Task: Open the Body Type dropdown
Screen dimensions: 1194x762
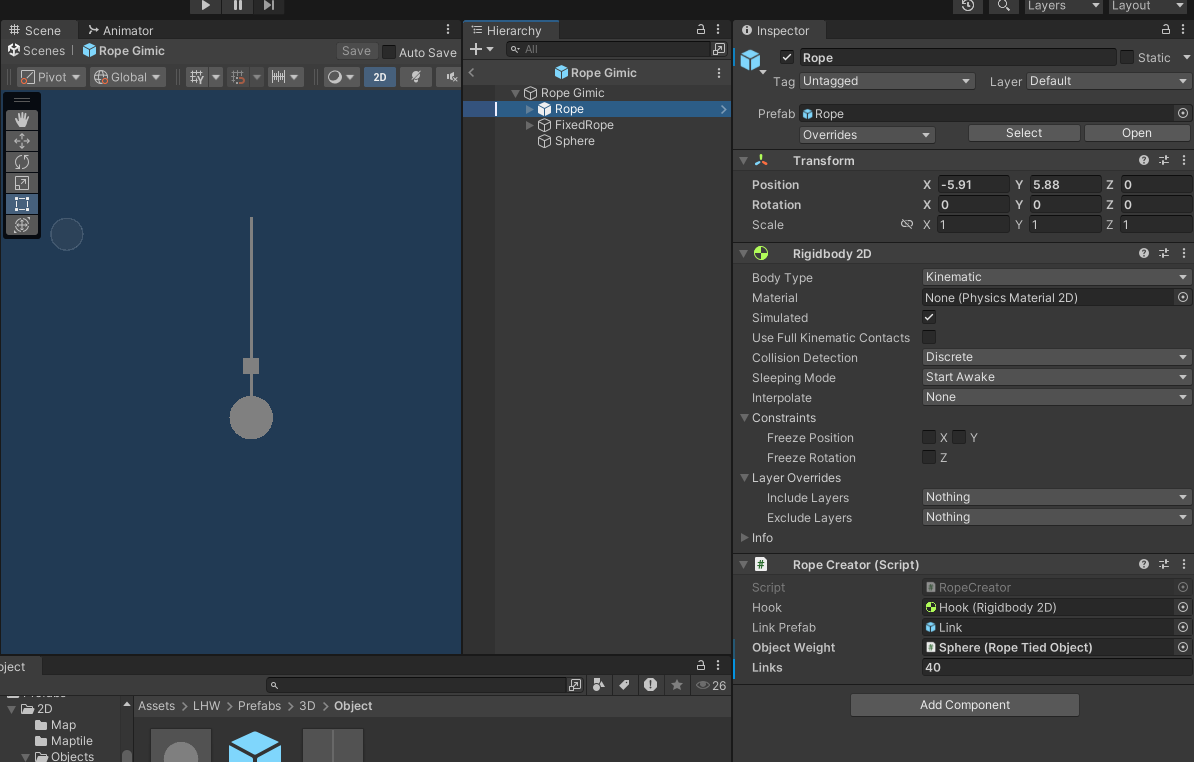Action: 1056,277
